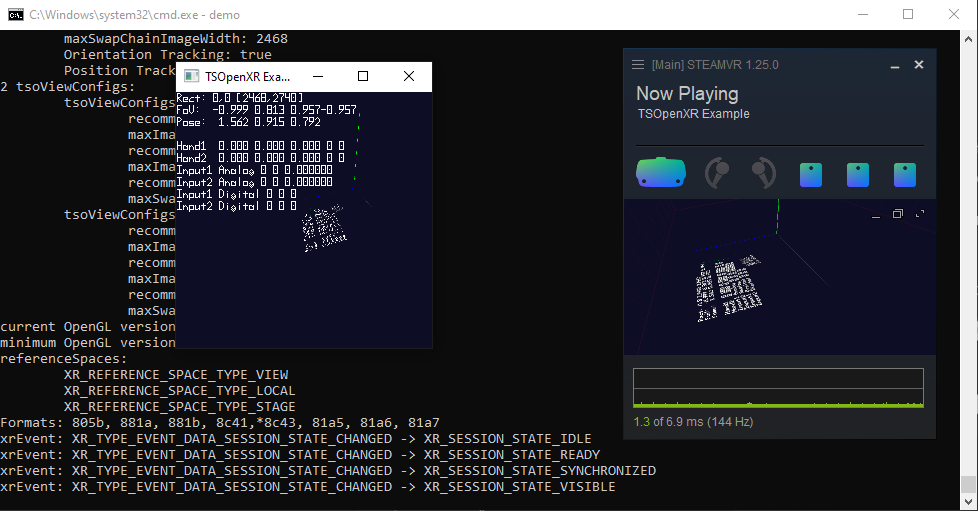Screen dimensions: 978x511
Task: Click 'XR_REFERENCE_SPACE_TYPE_LOCAL' in the console
Action: (180, 391)
